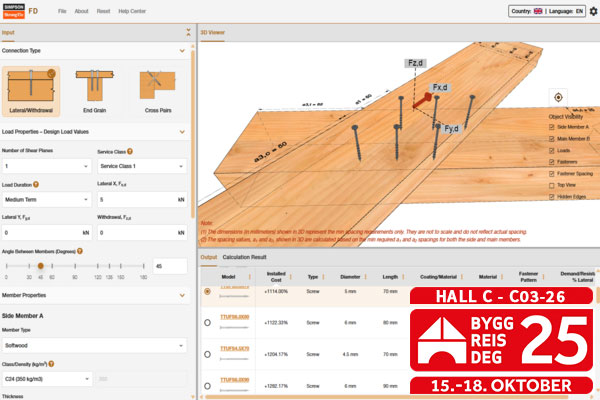Open the Load Duration dropdown
Screen dimensions: 600x400
point(46,200)
